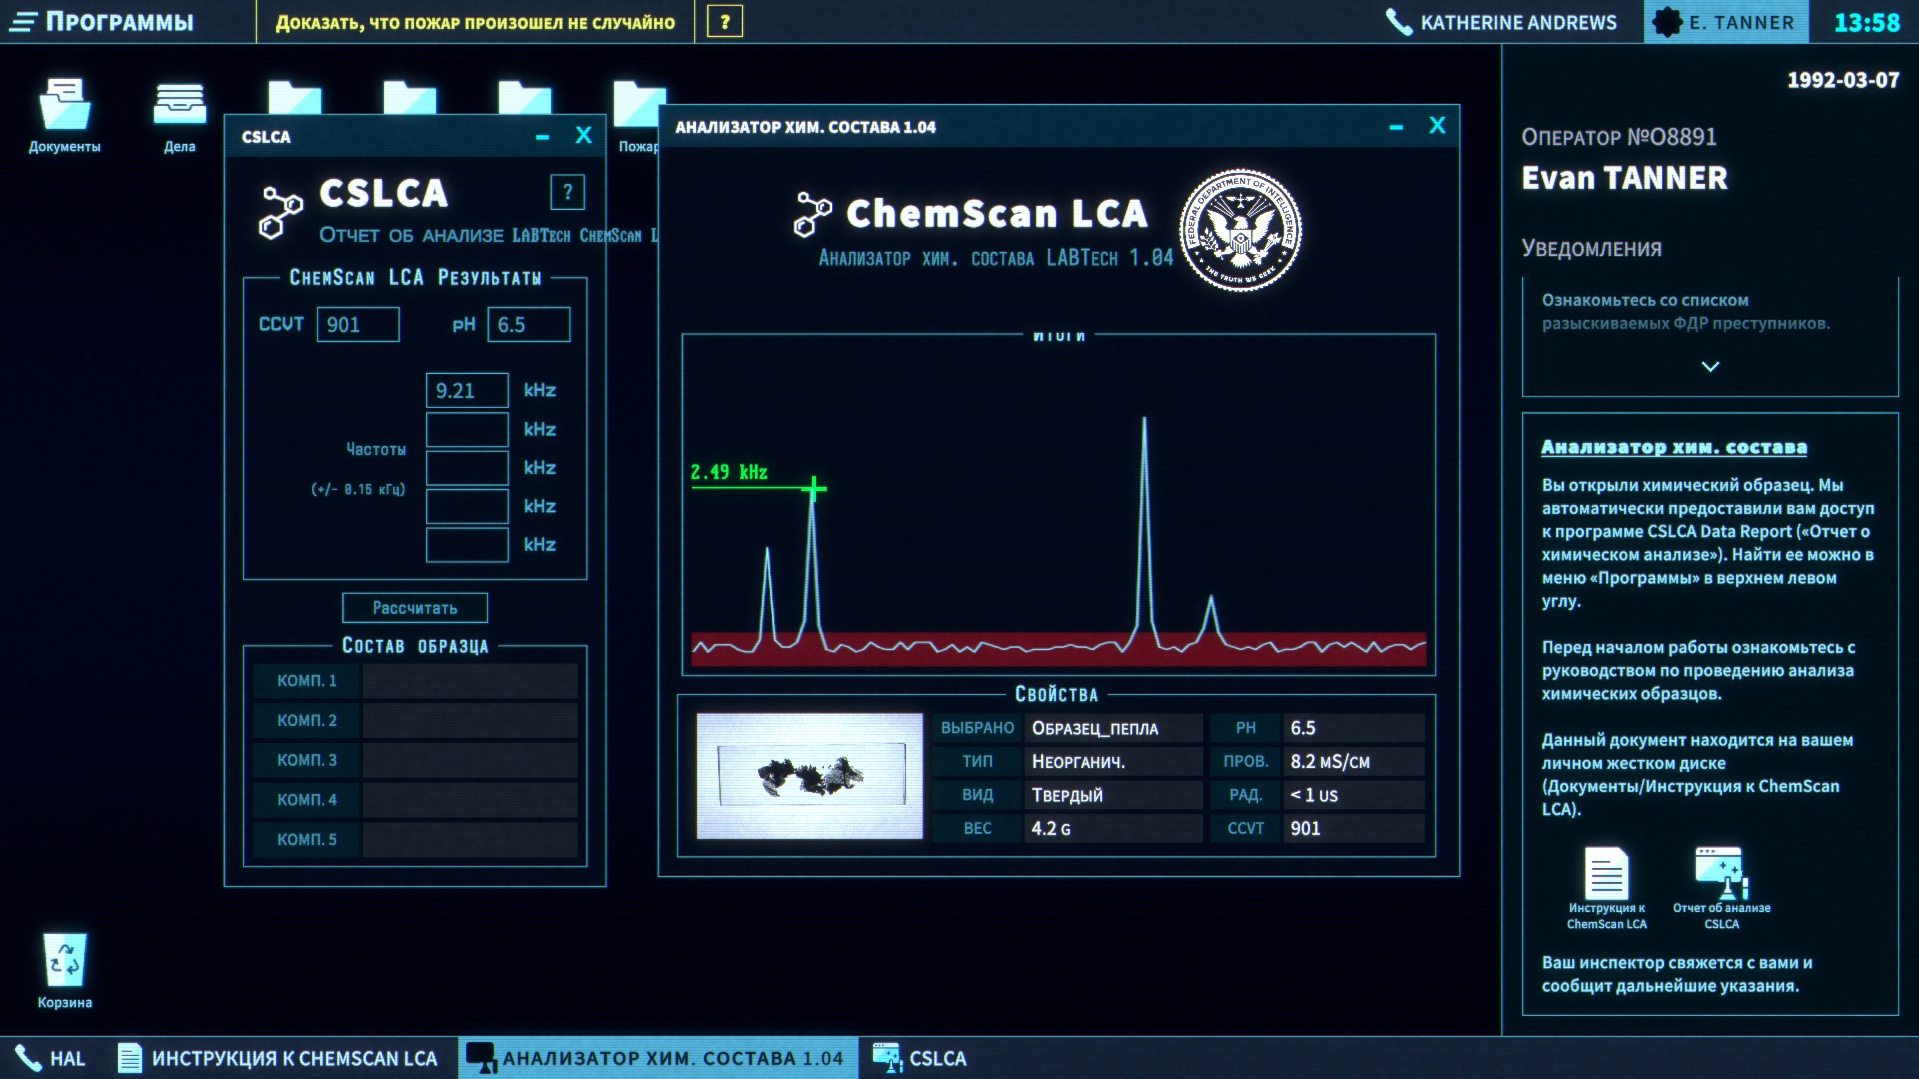This screenshot has width=1919, height=1079.
Task: Click the Federal Department of Intelligence seal
Action: [1240, 230]
